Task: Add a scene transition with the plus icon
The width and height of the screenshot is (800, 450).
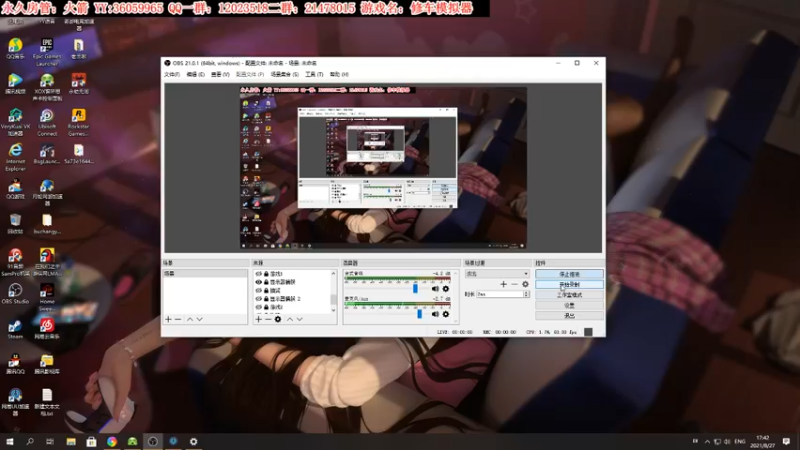Action: (x=504, y=284)
